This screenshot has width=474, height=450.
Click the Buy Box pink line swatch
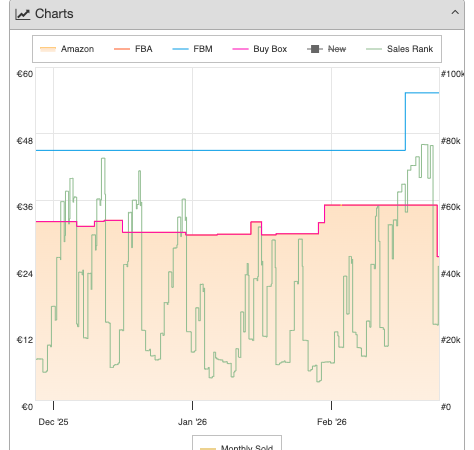tap(240, 49)
